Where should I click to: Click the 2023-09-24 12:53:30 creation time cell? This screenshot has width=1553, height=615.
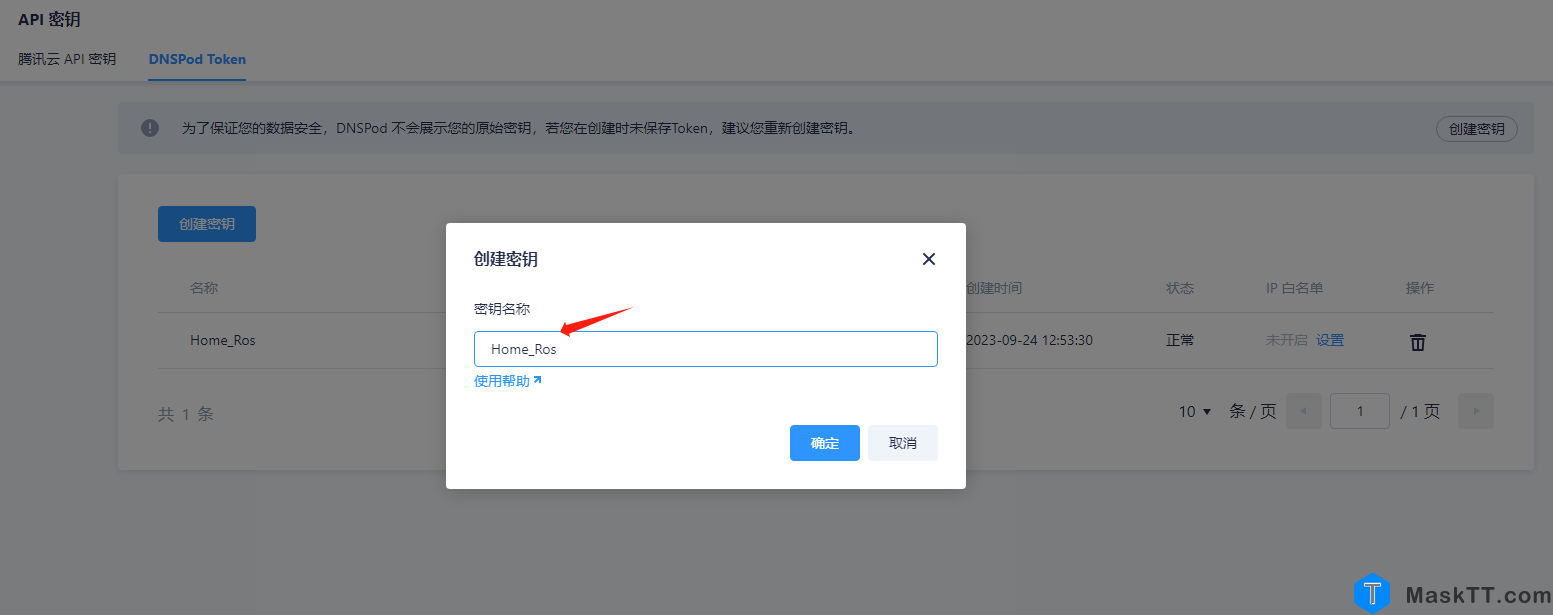click(x=1029, y=340)
